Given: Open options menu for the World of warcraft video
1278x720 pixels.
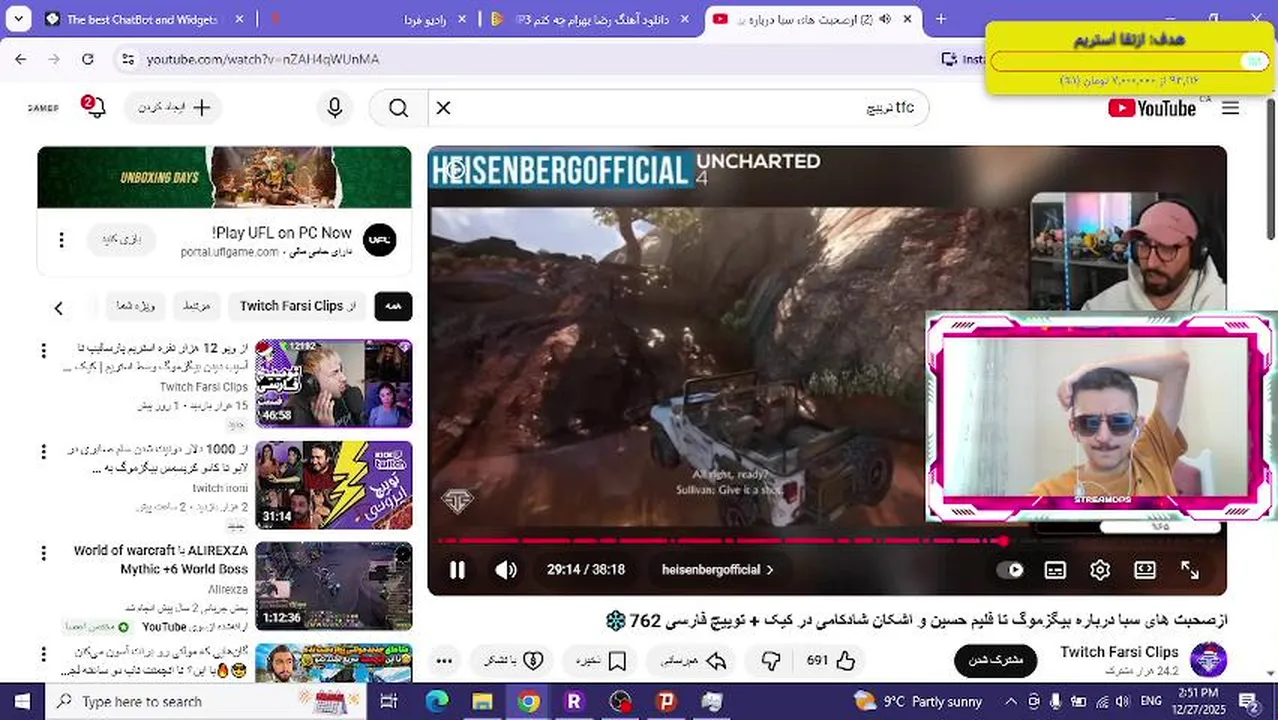Looking at the screenshot, I should [43, 553].
